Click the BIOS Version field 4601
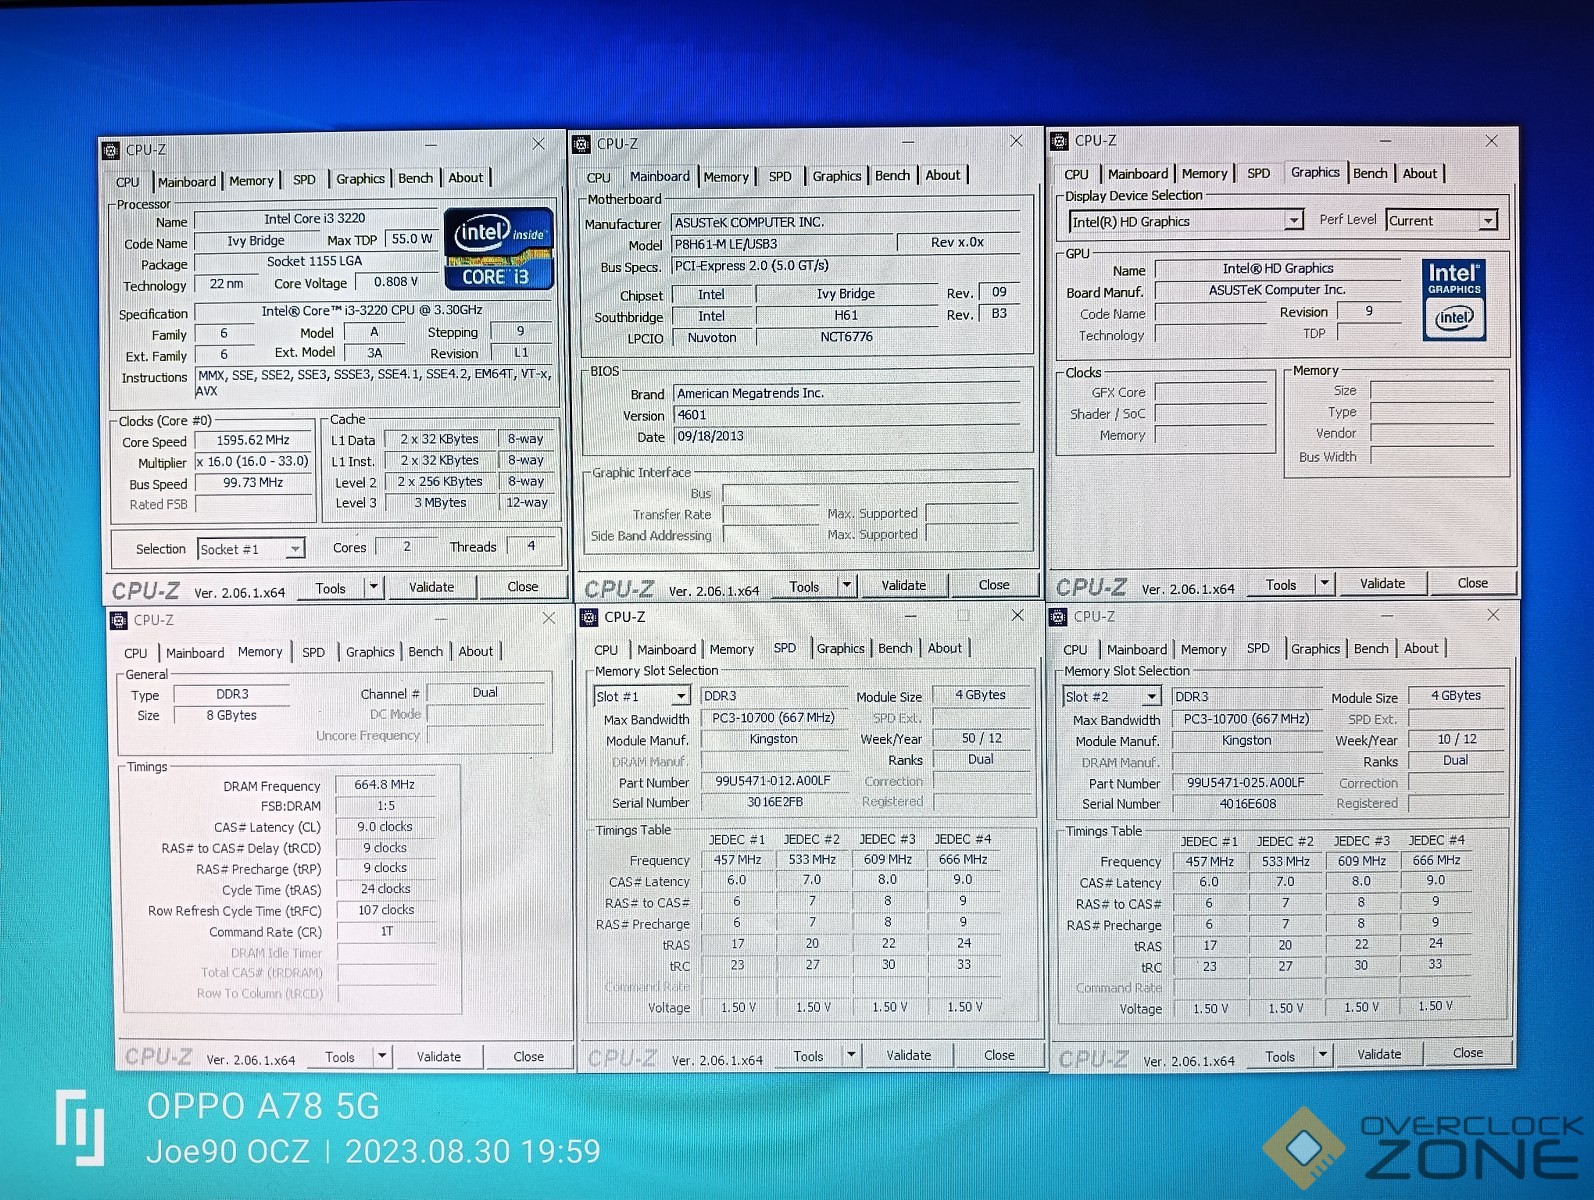This screenshot has height=1200, width=1594. click(x=847, y=415)
